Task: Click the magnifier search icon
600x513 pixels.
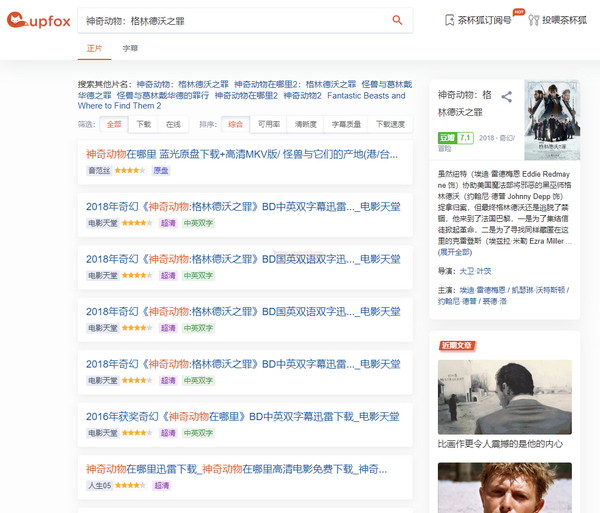Action: [x=397, y=20]
